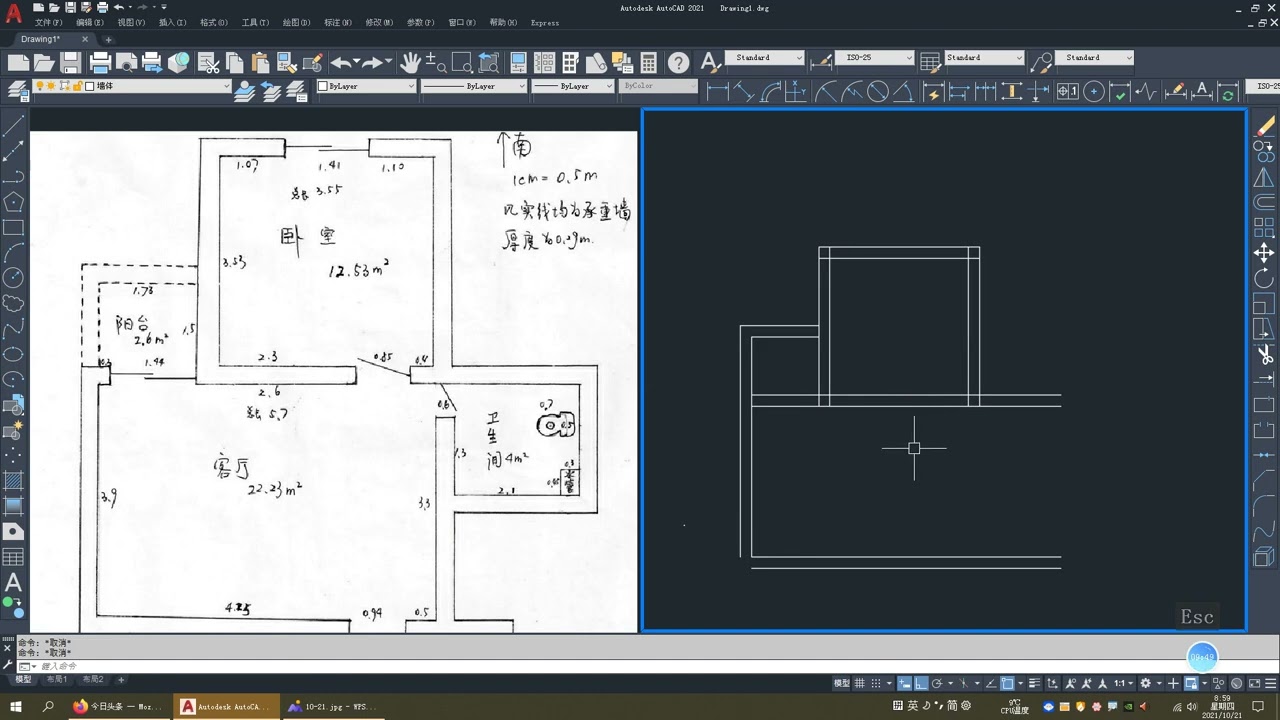Add a new drawing tab with plus button
The height and width of the screenshot is (720, 1280).
pyautogui.click(x=108, y=40)
